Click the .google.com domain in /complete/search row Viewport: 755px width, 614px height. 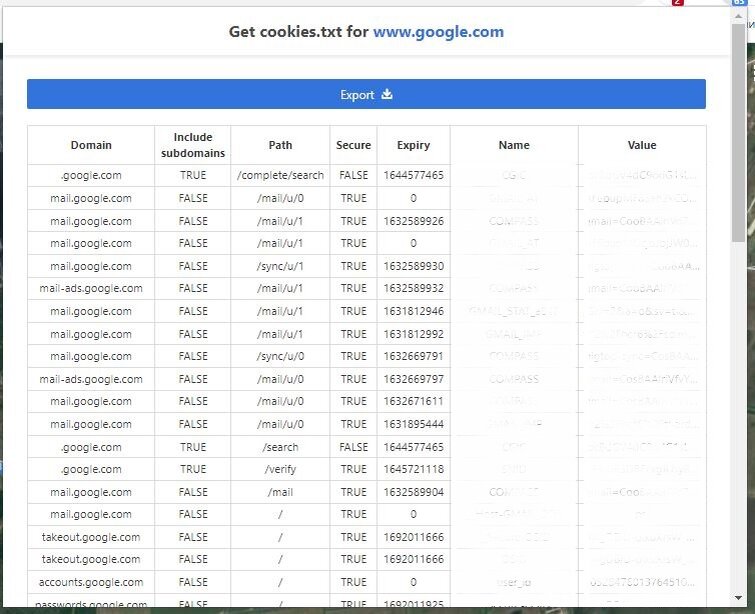91,175
